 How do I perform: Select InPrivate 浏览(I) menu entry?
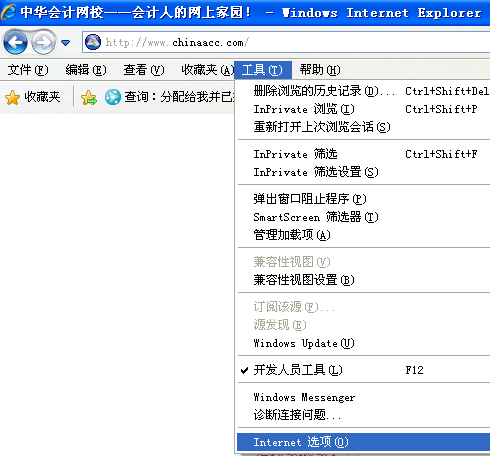(363, 109)
